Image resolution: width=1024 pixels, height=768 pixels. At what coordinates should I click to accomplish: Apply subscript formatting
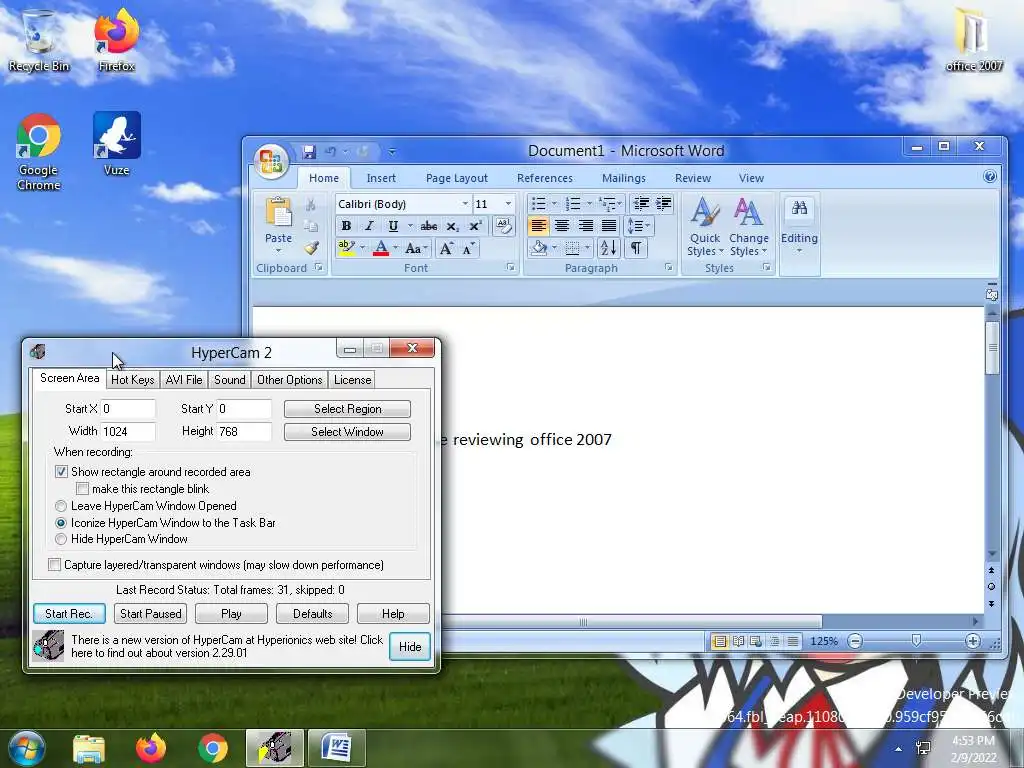(452, 227)
